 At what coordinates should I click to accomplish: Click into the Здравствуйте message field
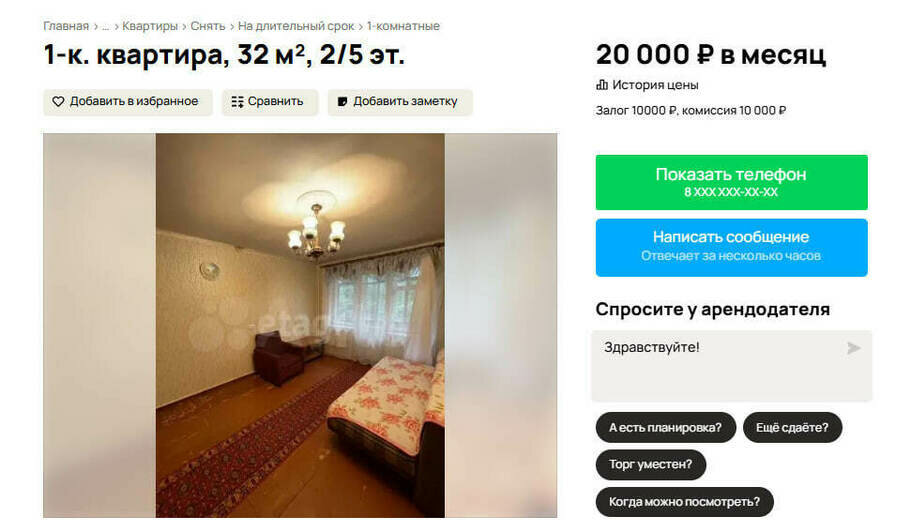[731, 366]
